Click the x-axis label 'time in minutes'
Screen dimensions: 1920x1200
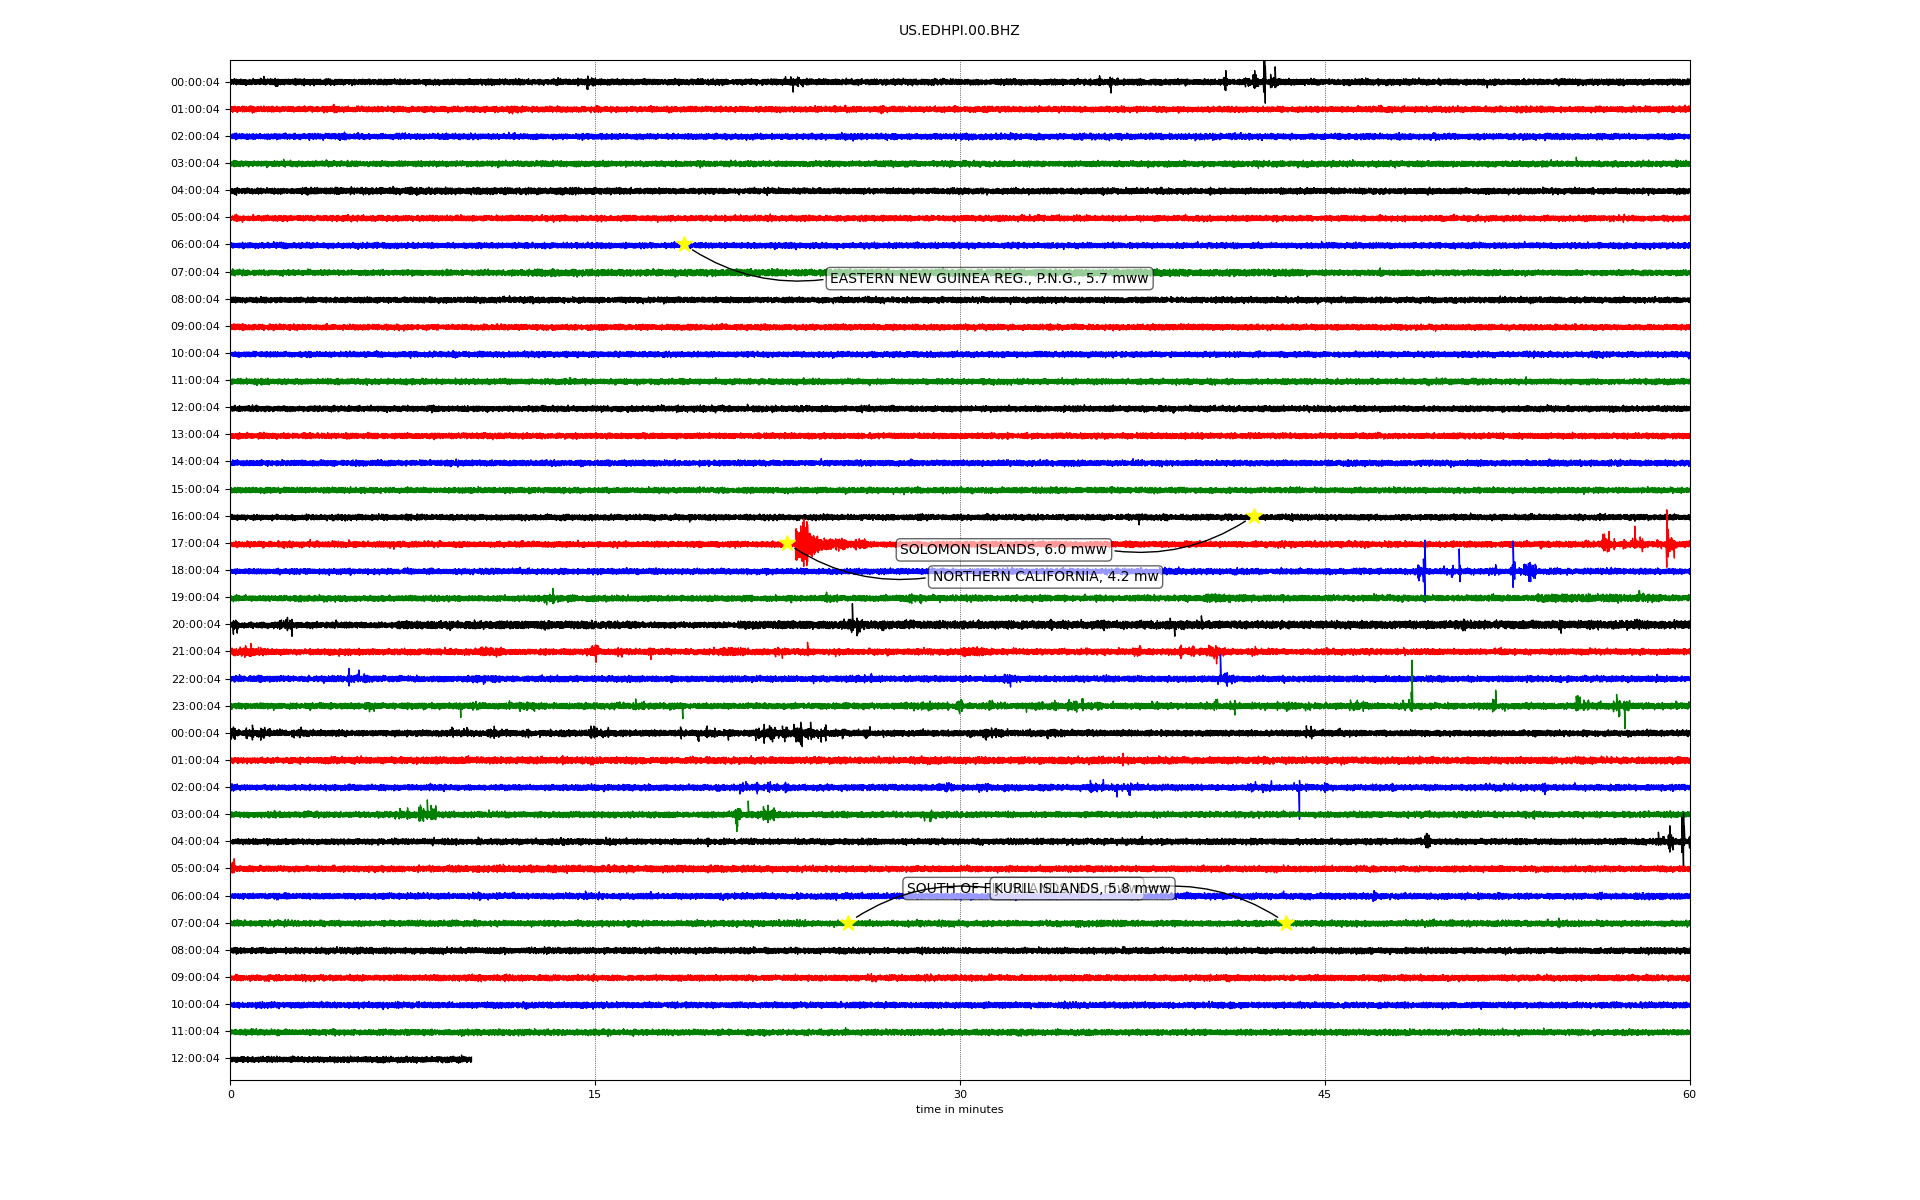point(959,1109)
